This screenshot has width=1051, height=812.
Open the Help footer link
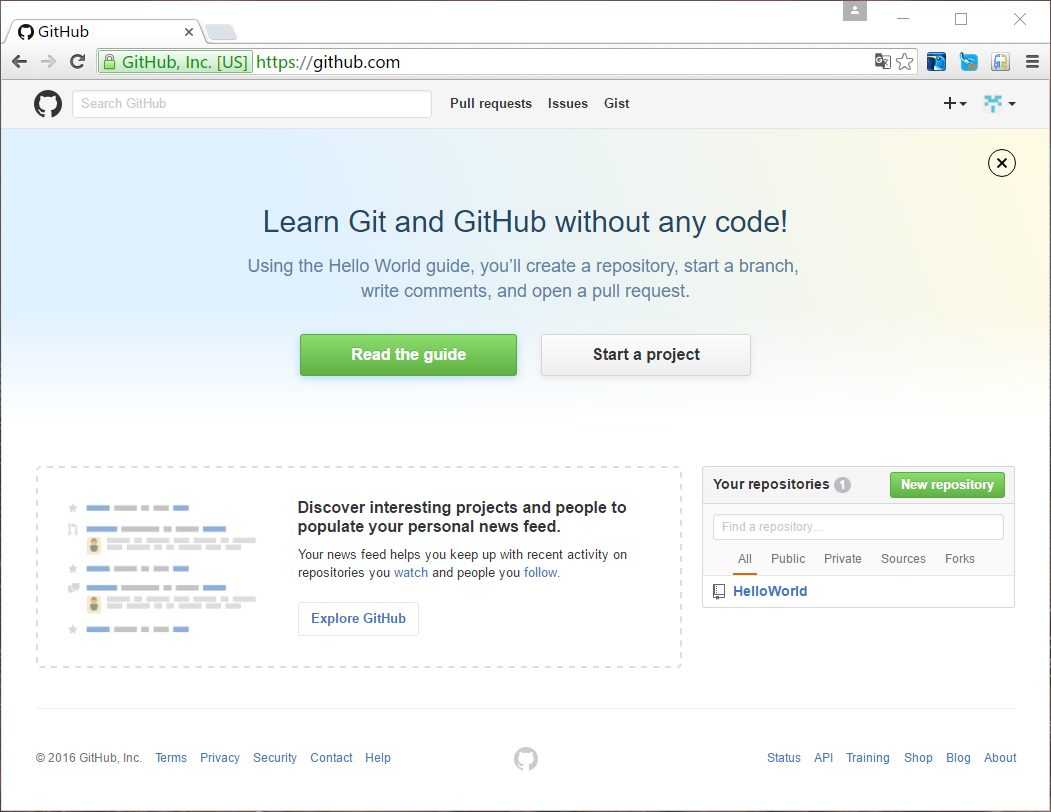377,758
